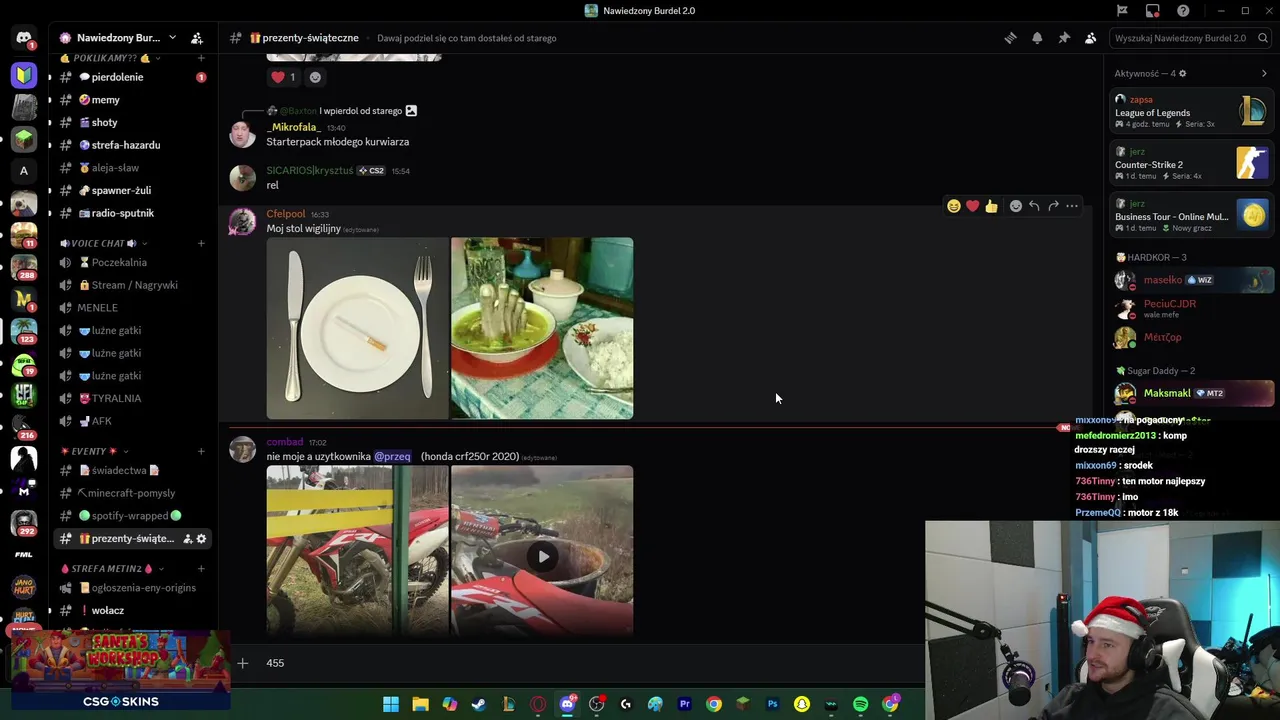Join the AFK voice channel
This screenshot has width=1280, height=720.
click(132, 421)
